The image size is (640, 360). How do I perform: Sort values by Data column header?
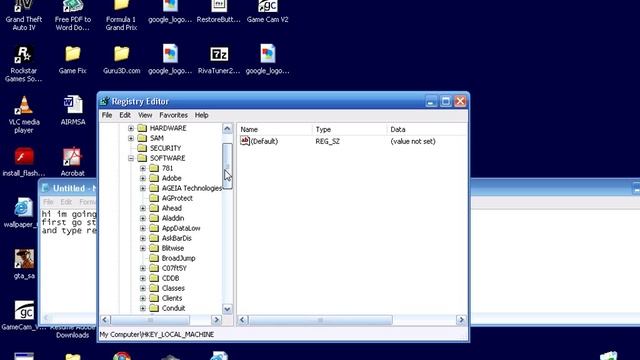(427, 129)
